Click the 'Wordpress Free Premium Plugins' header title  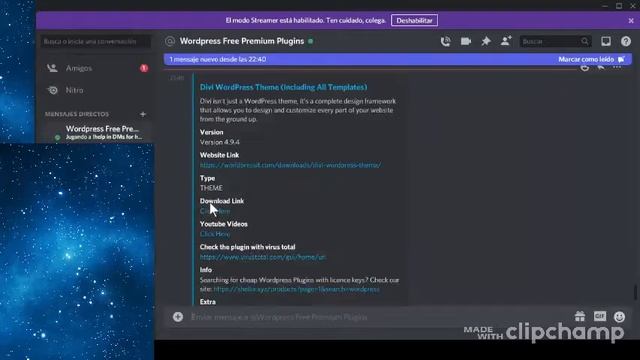pyautogui.click(x=242, y=41)
